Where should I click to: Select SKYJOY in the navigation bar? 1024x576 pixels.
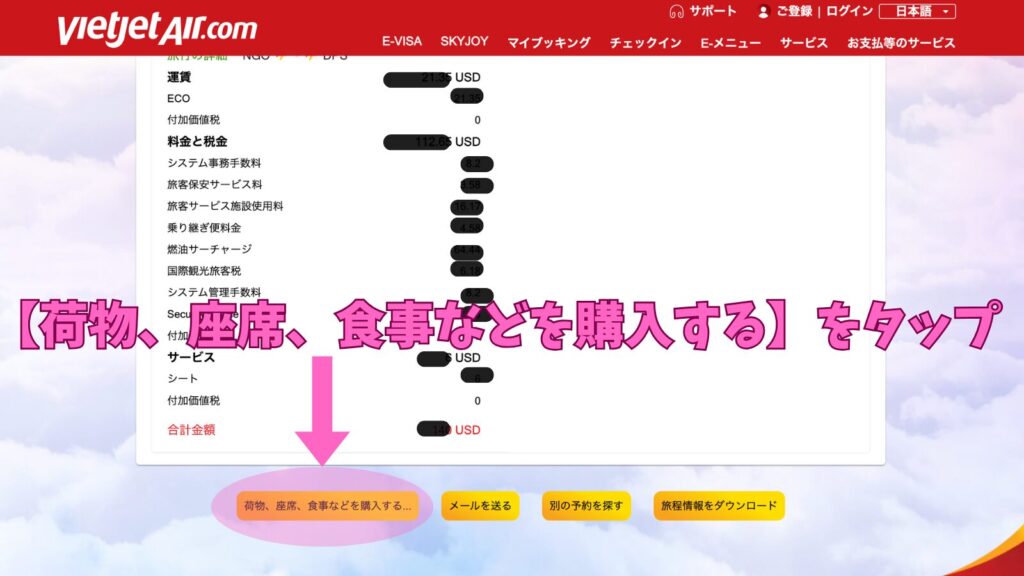point(464,42)
